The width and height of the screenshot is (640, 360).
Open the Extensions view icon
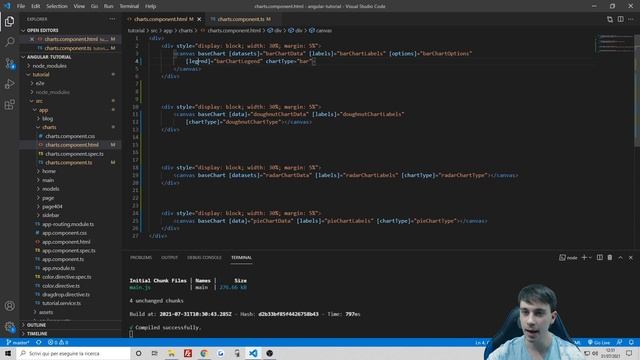(x=9, y=105)
